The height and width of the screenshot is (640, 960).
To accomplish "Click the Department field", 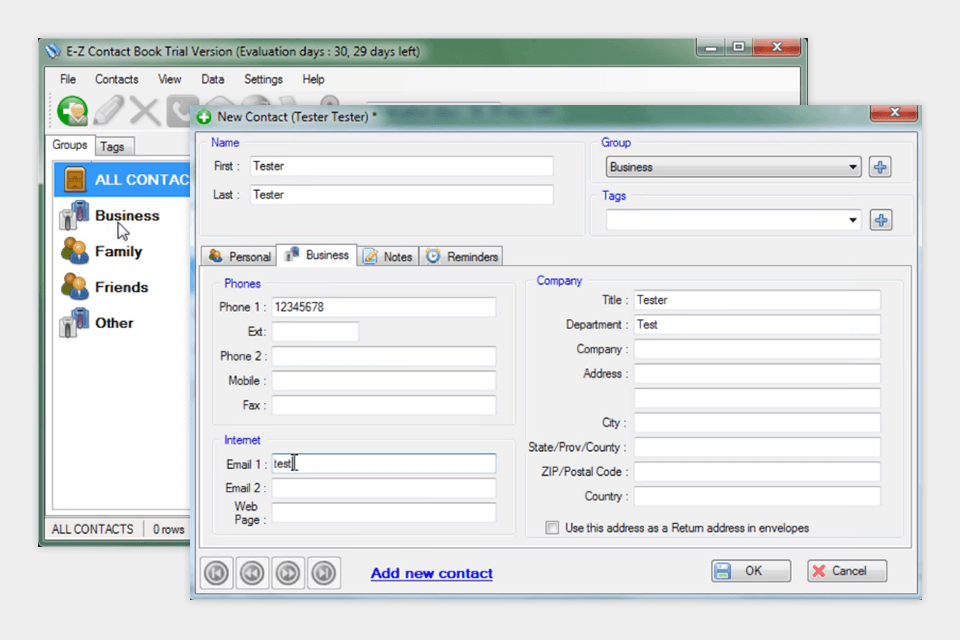I will (757, 325).
